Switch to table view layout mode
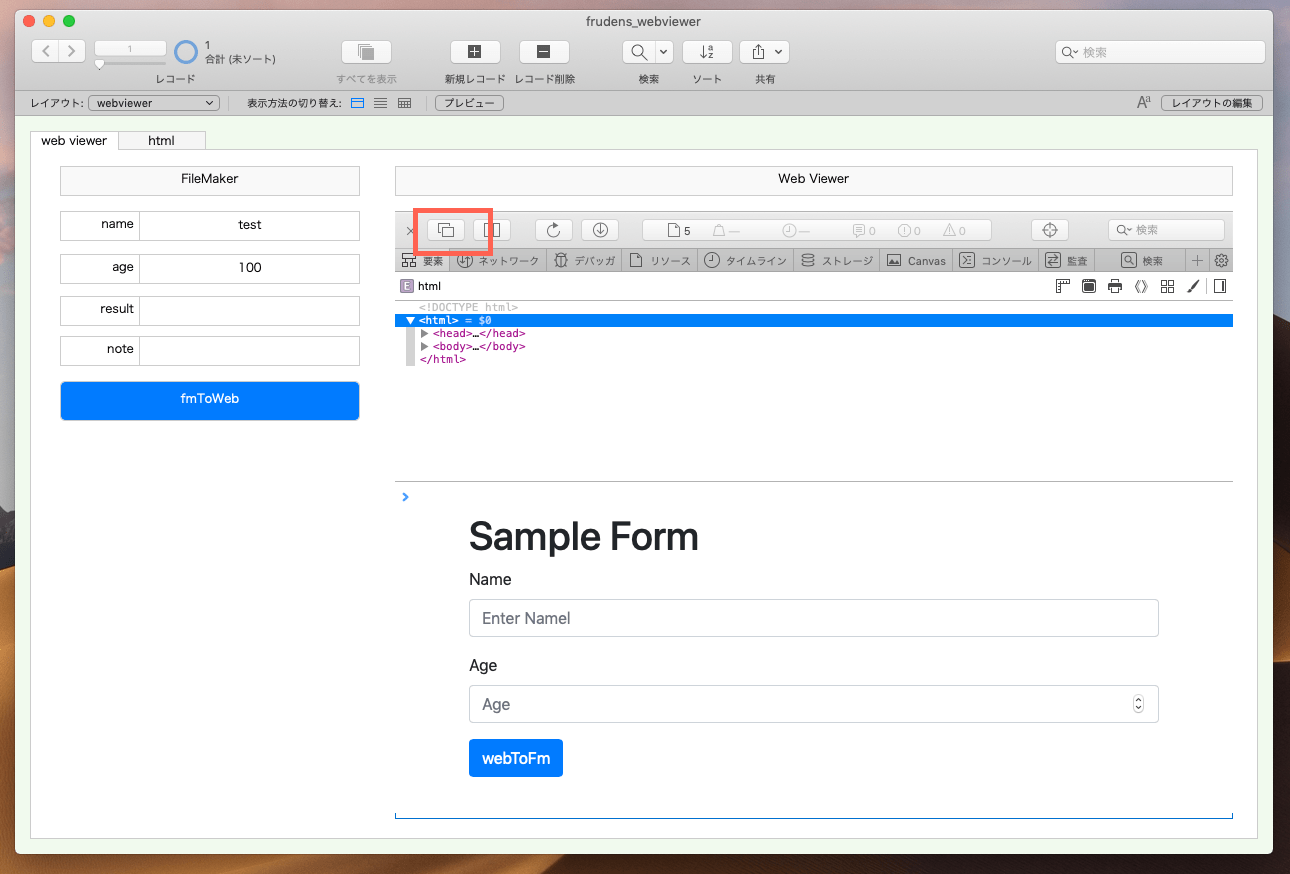1290x874 pixels. [x=403, y=102]
